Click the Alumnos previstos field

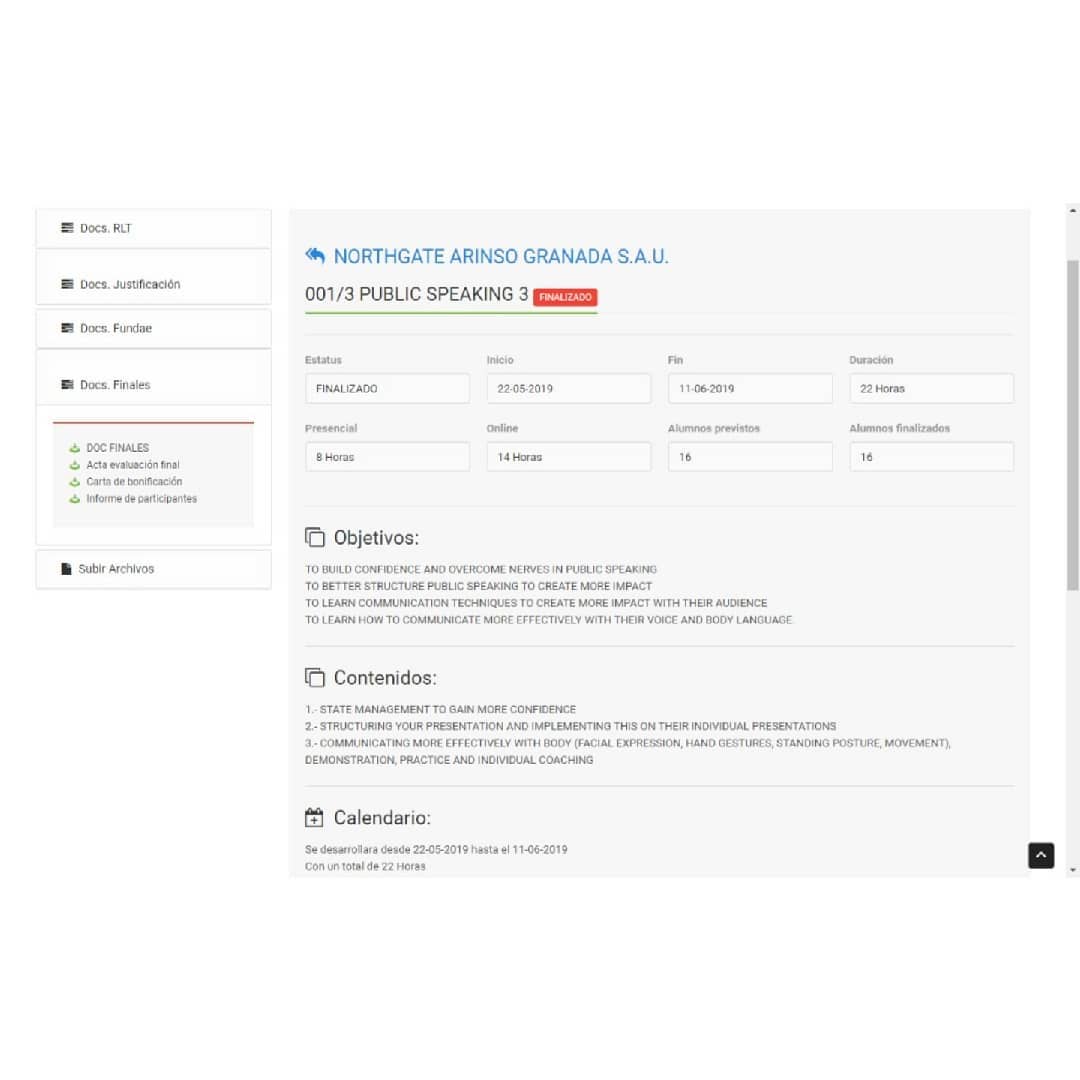click(x=750, y=457)
